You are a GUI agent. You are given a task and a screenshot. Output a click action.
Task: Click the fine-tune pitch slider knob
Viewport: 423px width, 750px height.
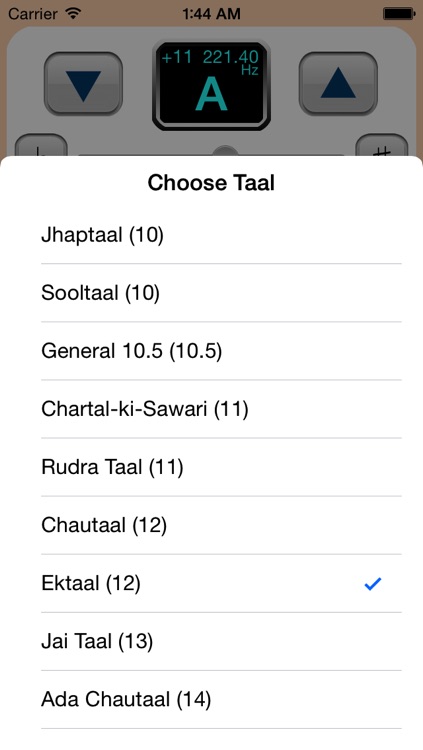click(x=225, y=151)
